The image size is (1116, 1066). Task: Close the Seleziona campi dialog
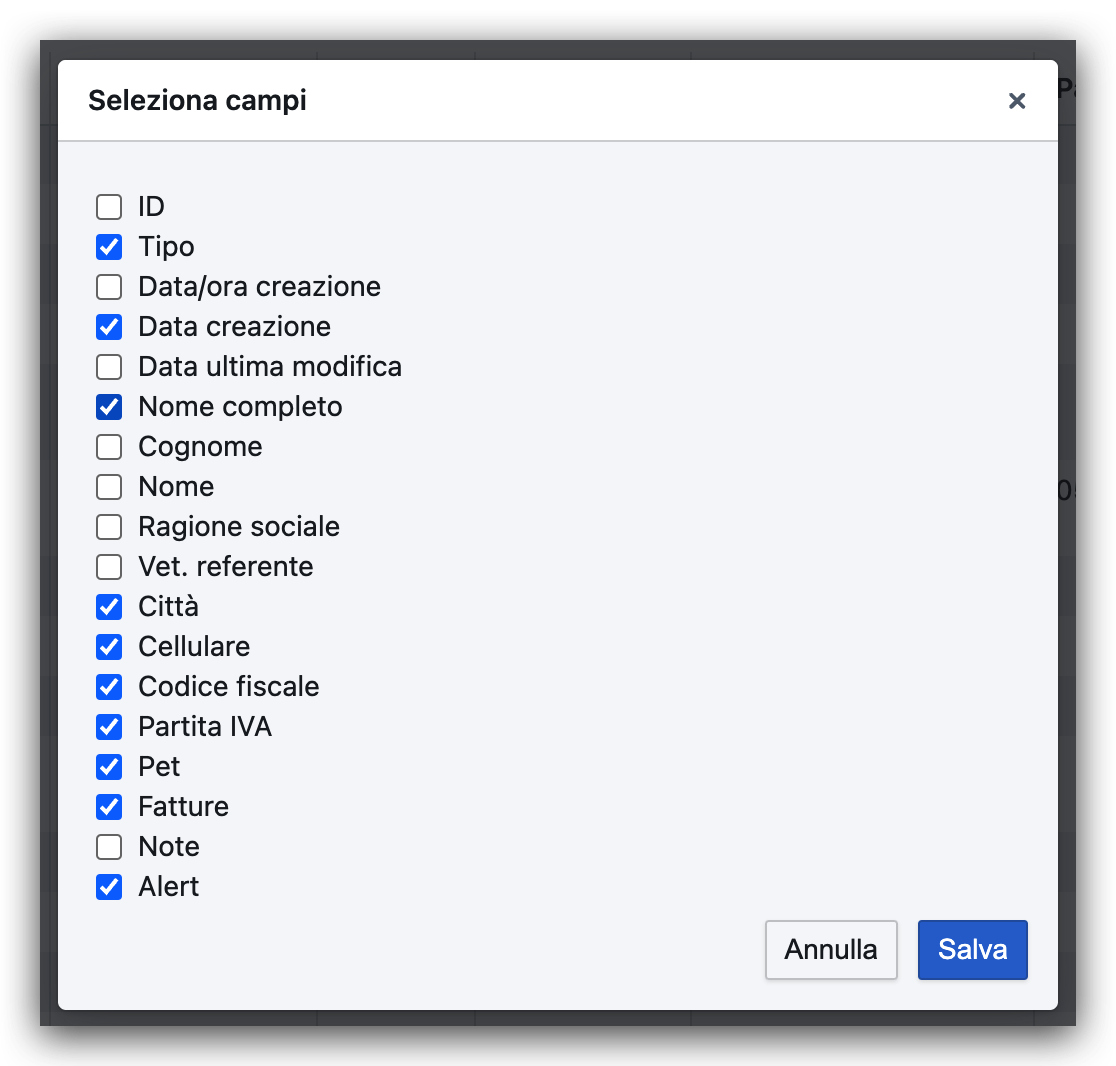click(x=1017, y=101)
